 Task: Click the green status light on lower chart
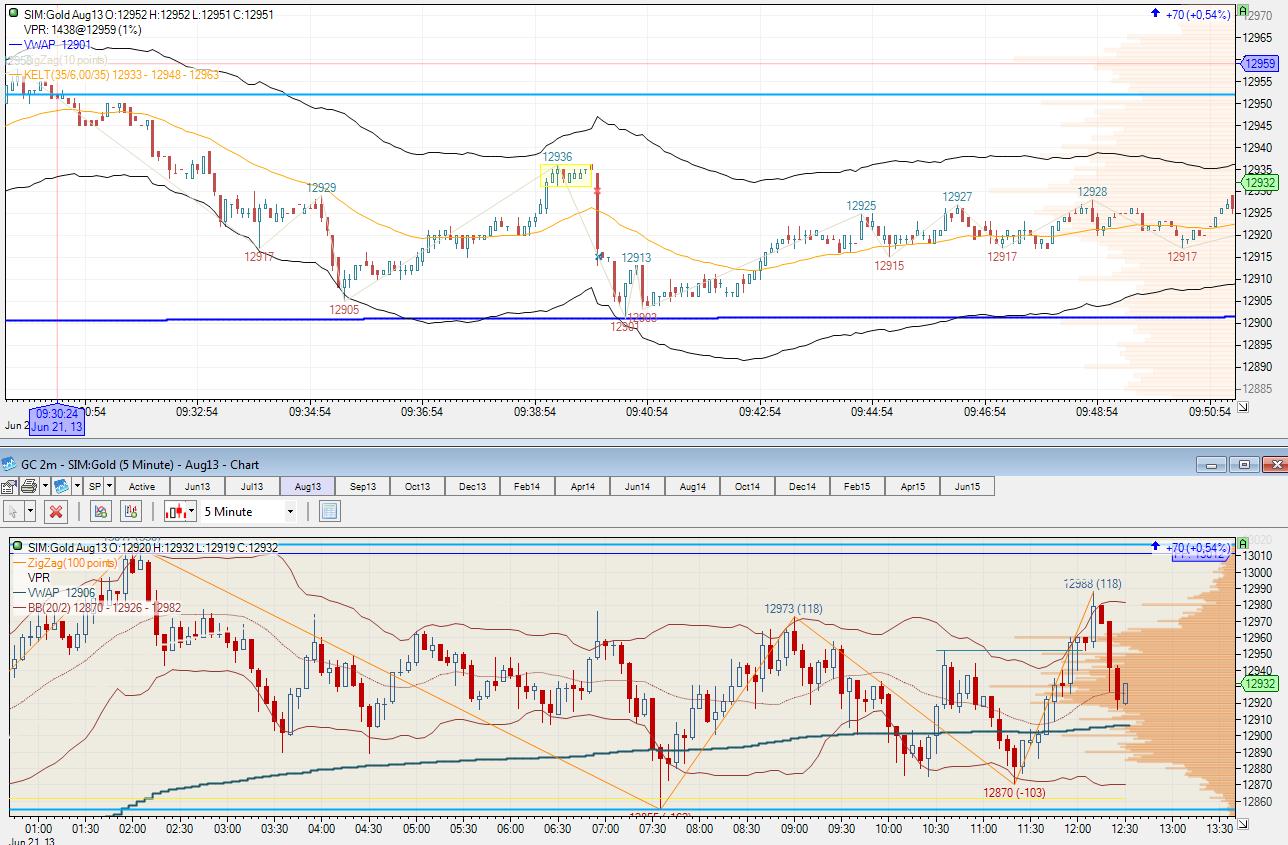click(x=17, y=546)
